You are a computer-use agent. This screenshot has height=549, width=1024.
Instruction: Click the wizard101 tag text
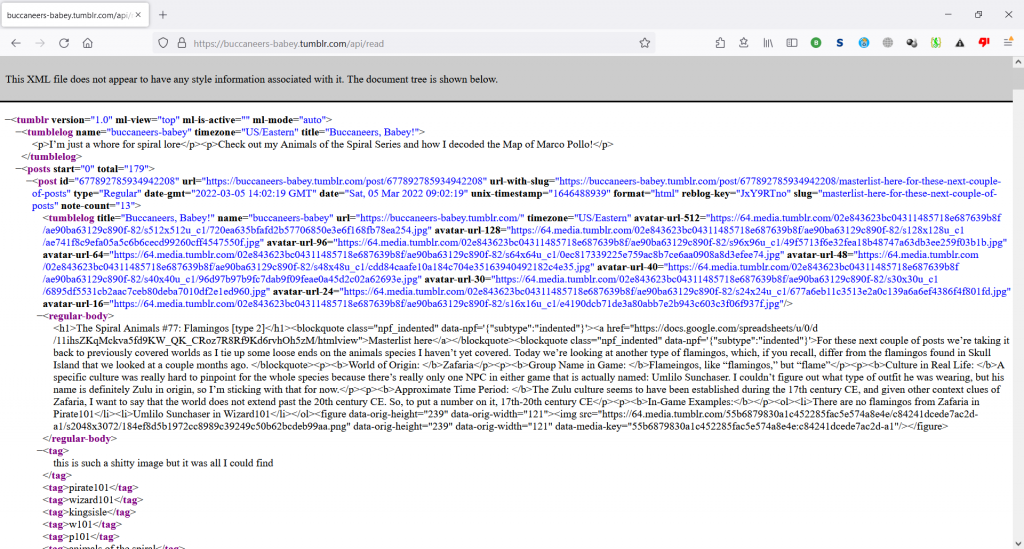[x=91, y=500]
